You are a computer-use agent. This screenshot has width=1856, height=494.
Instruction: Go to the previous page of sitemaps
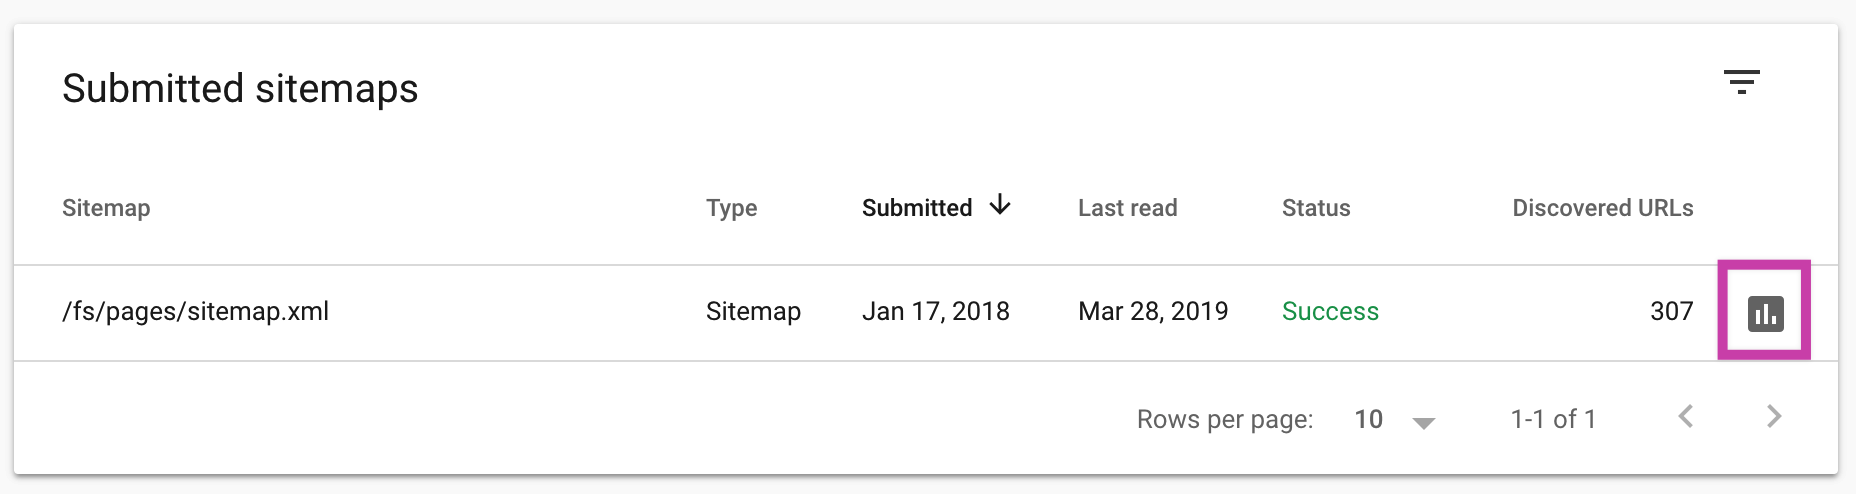(x=1686, y=417)
